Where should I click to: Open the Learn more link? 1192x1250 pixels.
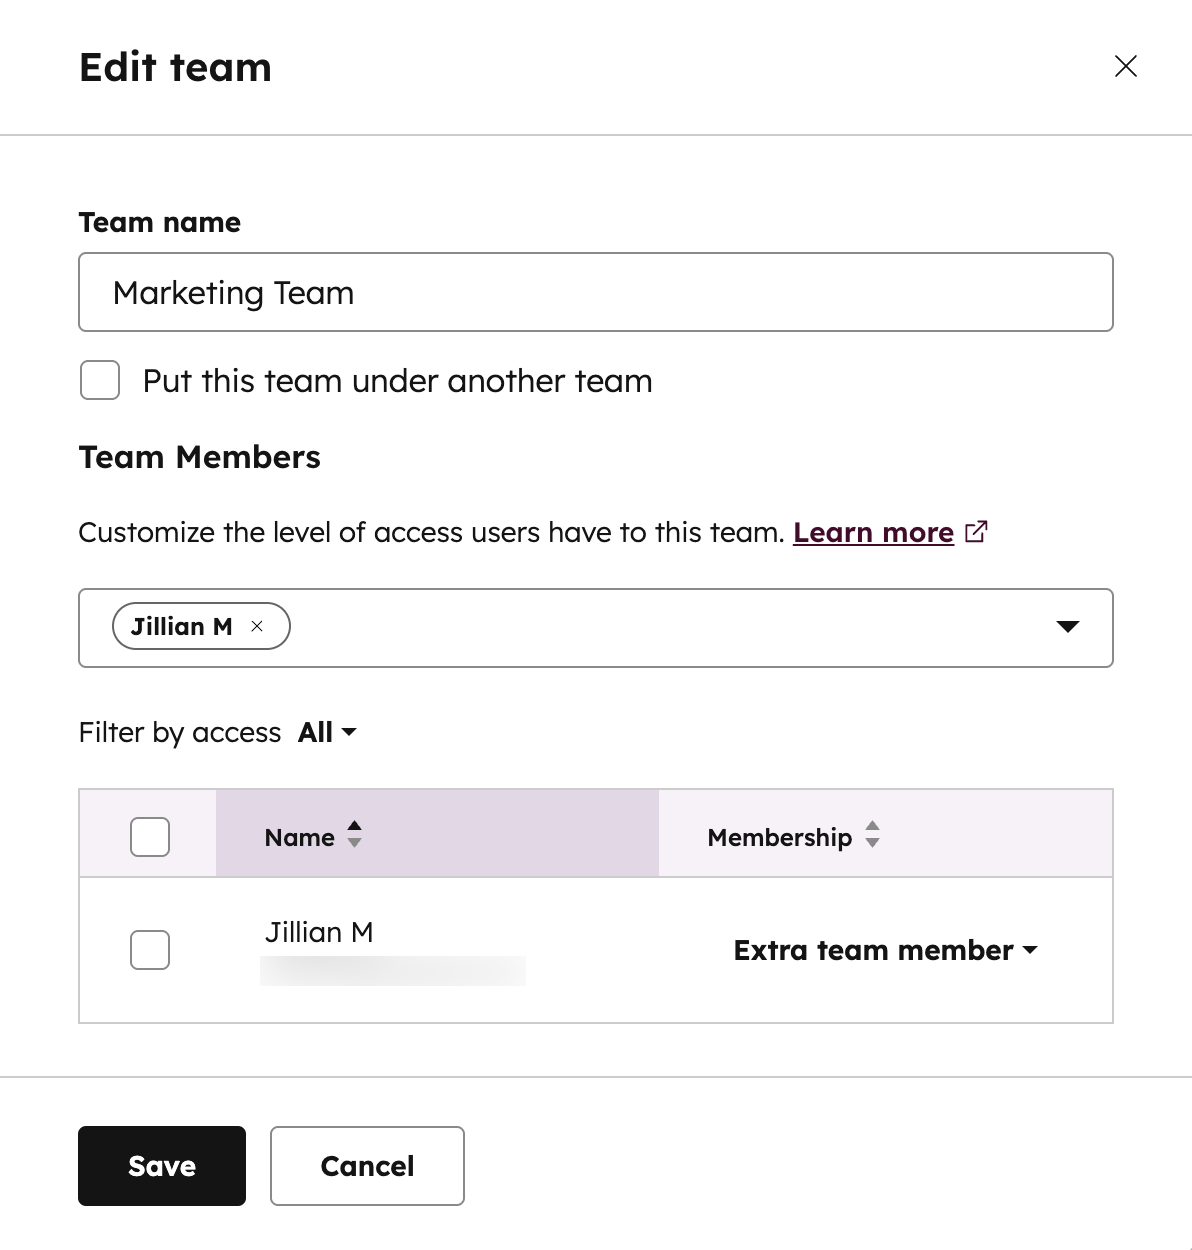point(872,531)
